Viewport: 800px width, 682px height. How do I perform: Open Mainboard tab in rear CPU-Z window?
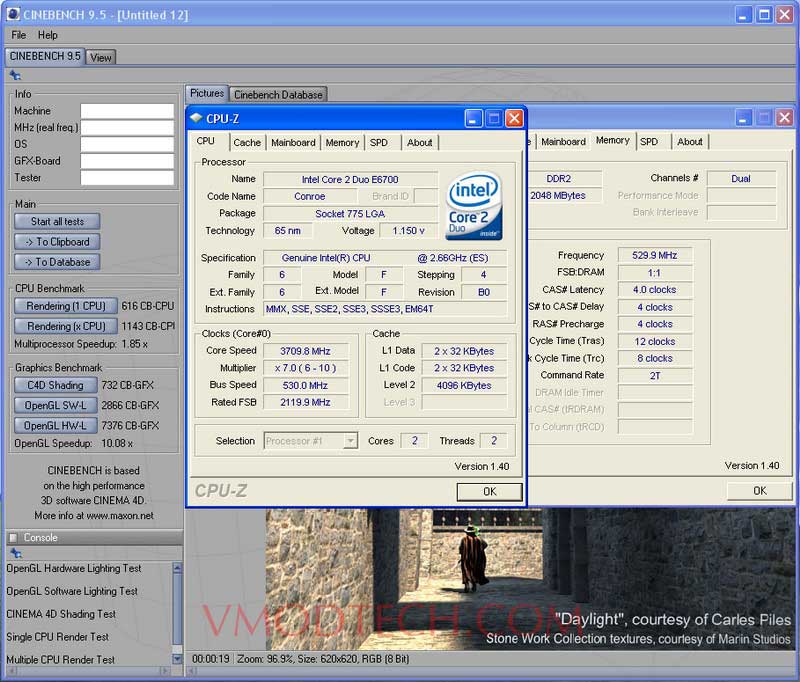pos(563,142)
